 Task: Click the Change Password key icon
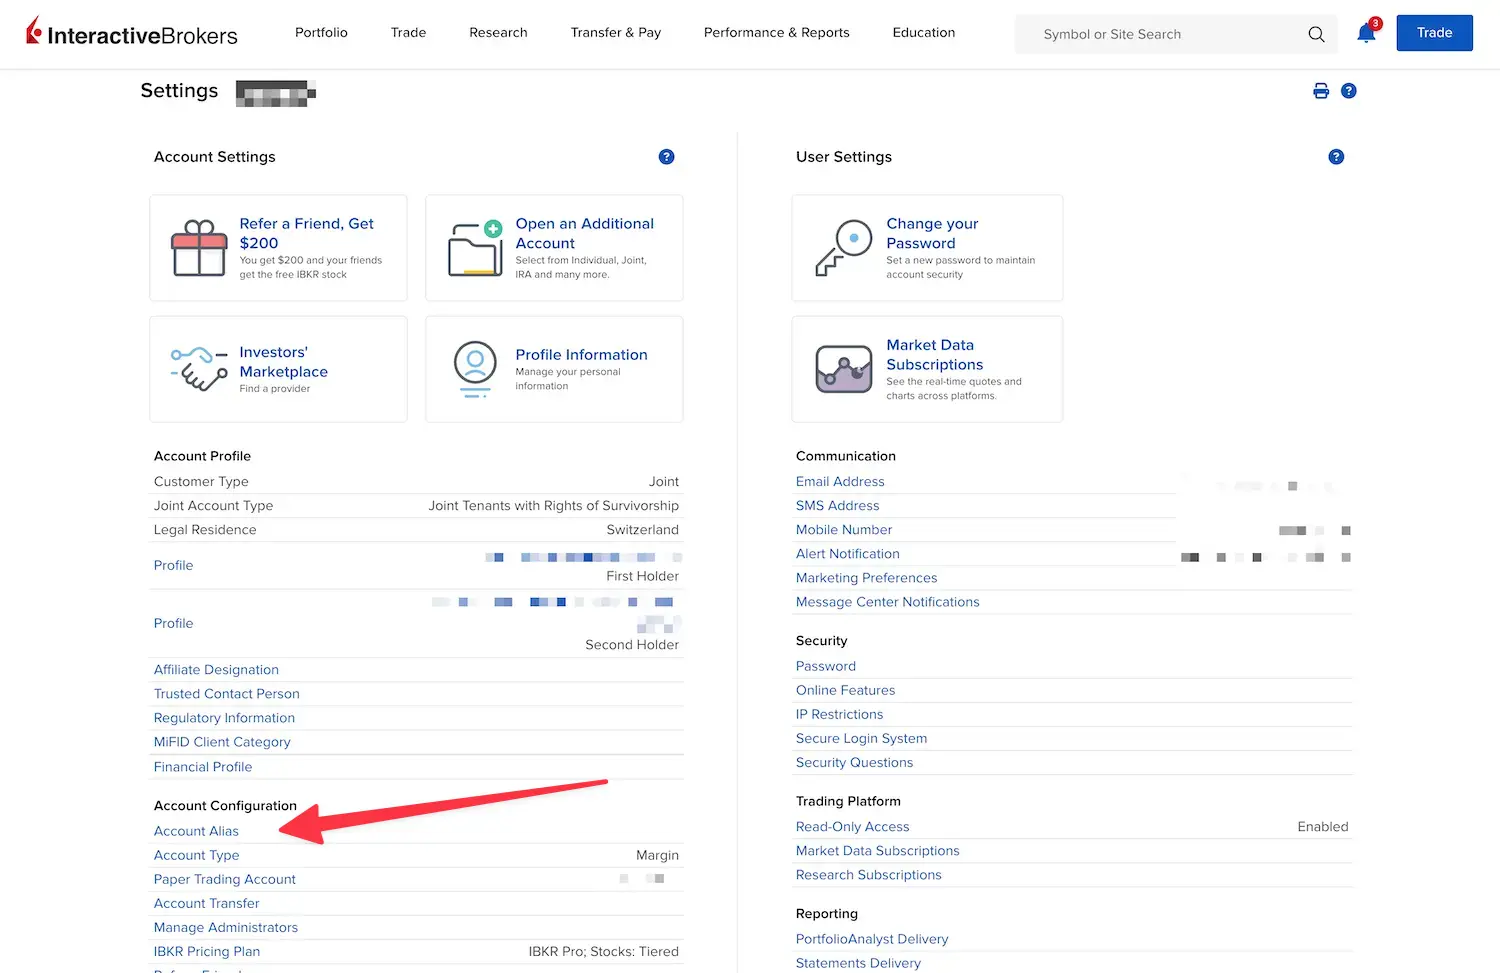(843, 248)
